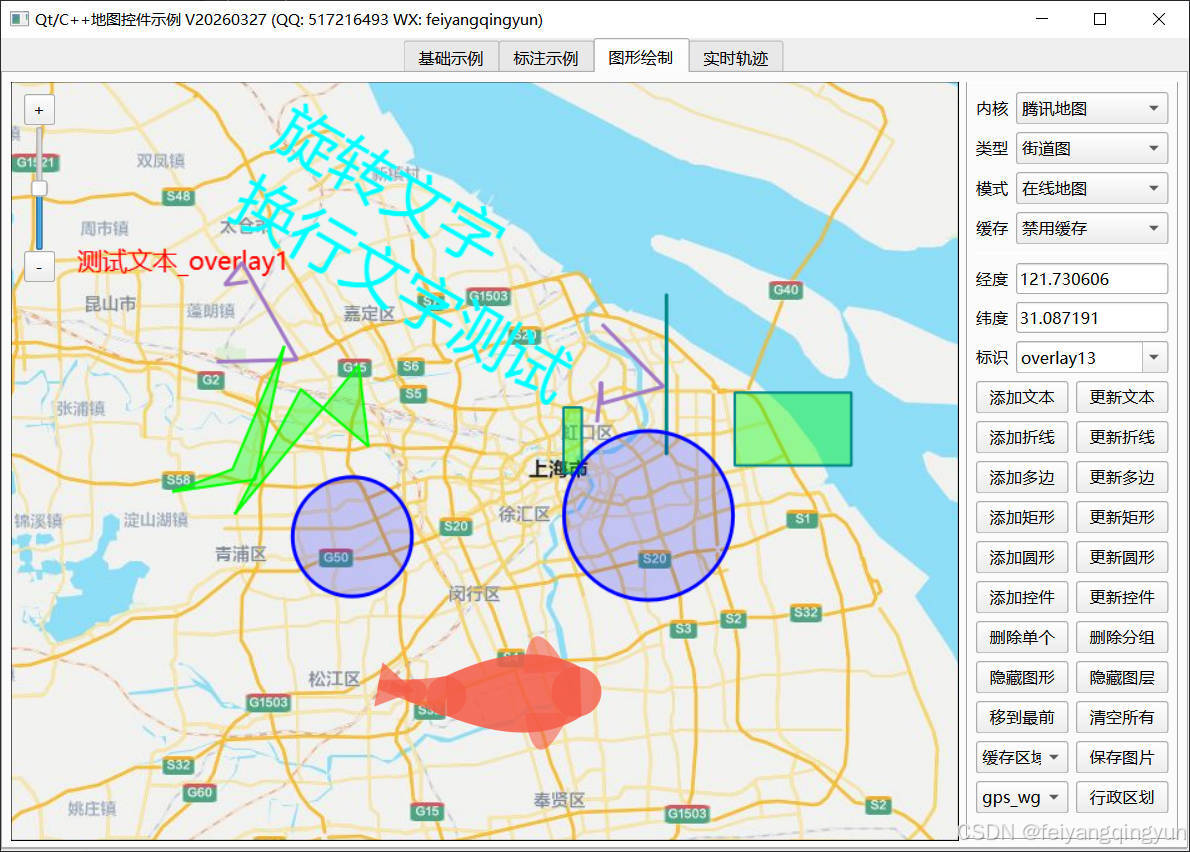Click the 添加折线 button
This screenshot has height=852, width=1190.
tap(1022, 438)
